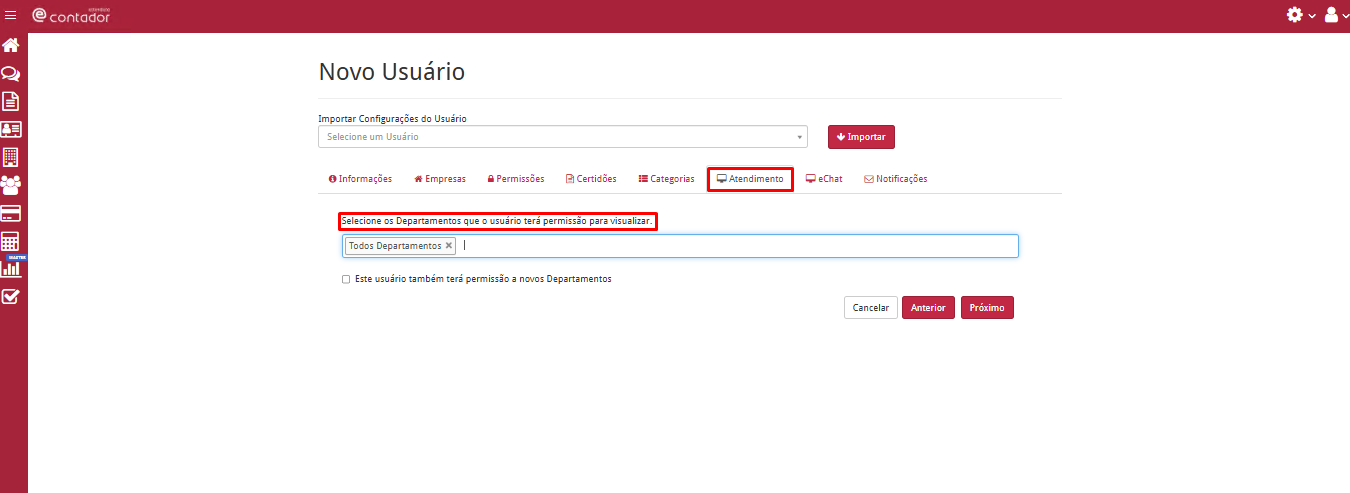Viewport: 1350px width, 493px height.
Task: Switch to the Empresas tab
Action: pyautogui.click(x=440, y=179)
